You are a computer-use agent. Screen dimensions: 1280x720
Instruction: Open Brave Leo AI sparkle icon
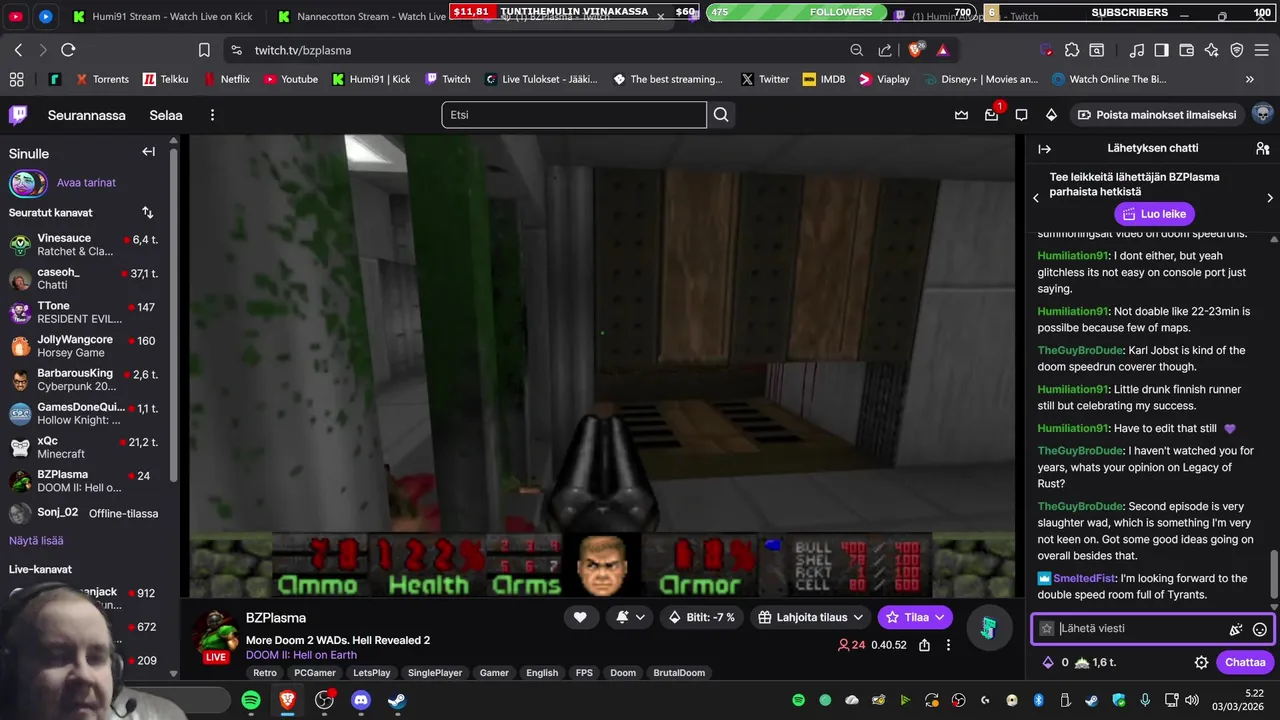pyautogui.click(x=1211, y=50)
